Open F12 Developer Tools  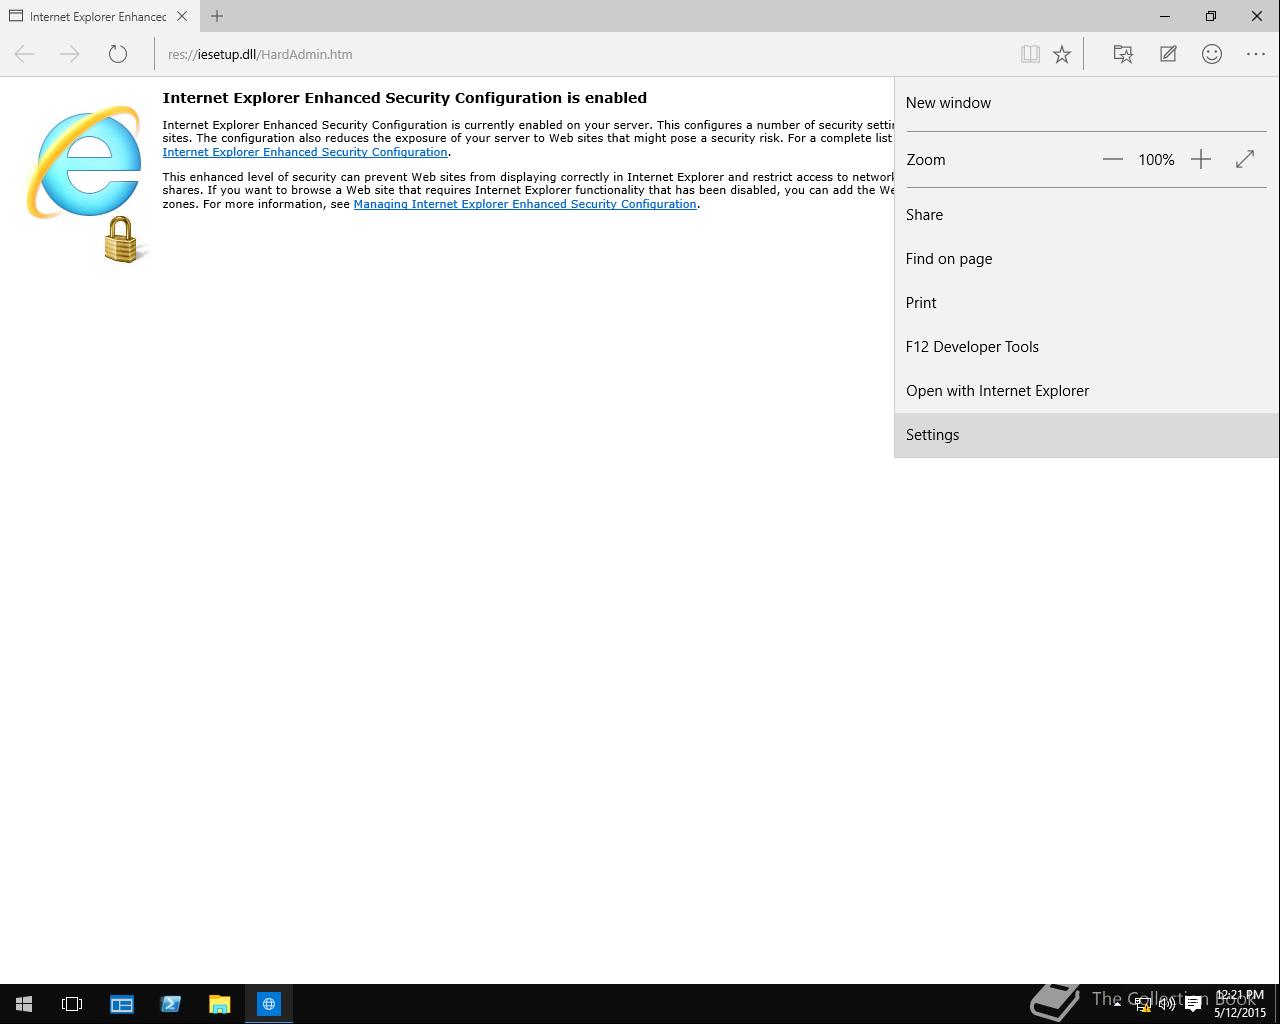pos(1087,347)
